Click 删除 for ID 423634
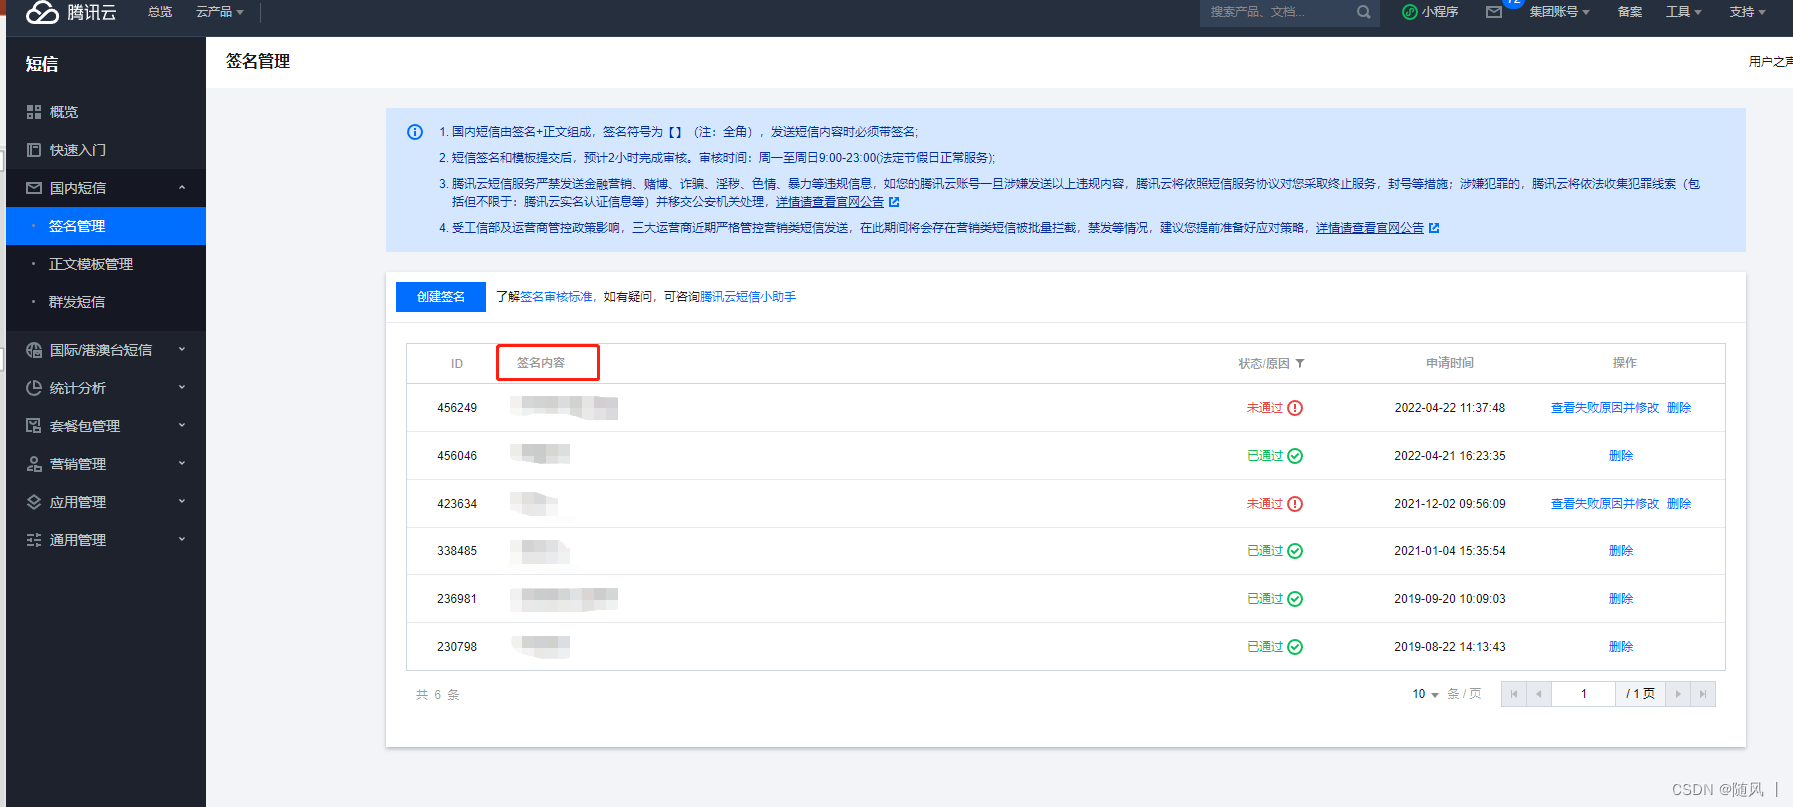 pyautogui.click(x=1679, y=504)
